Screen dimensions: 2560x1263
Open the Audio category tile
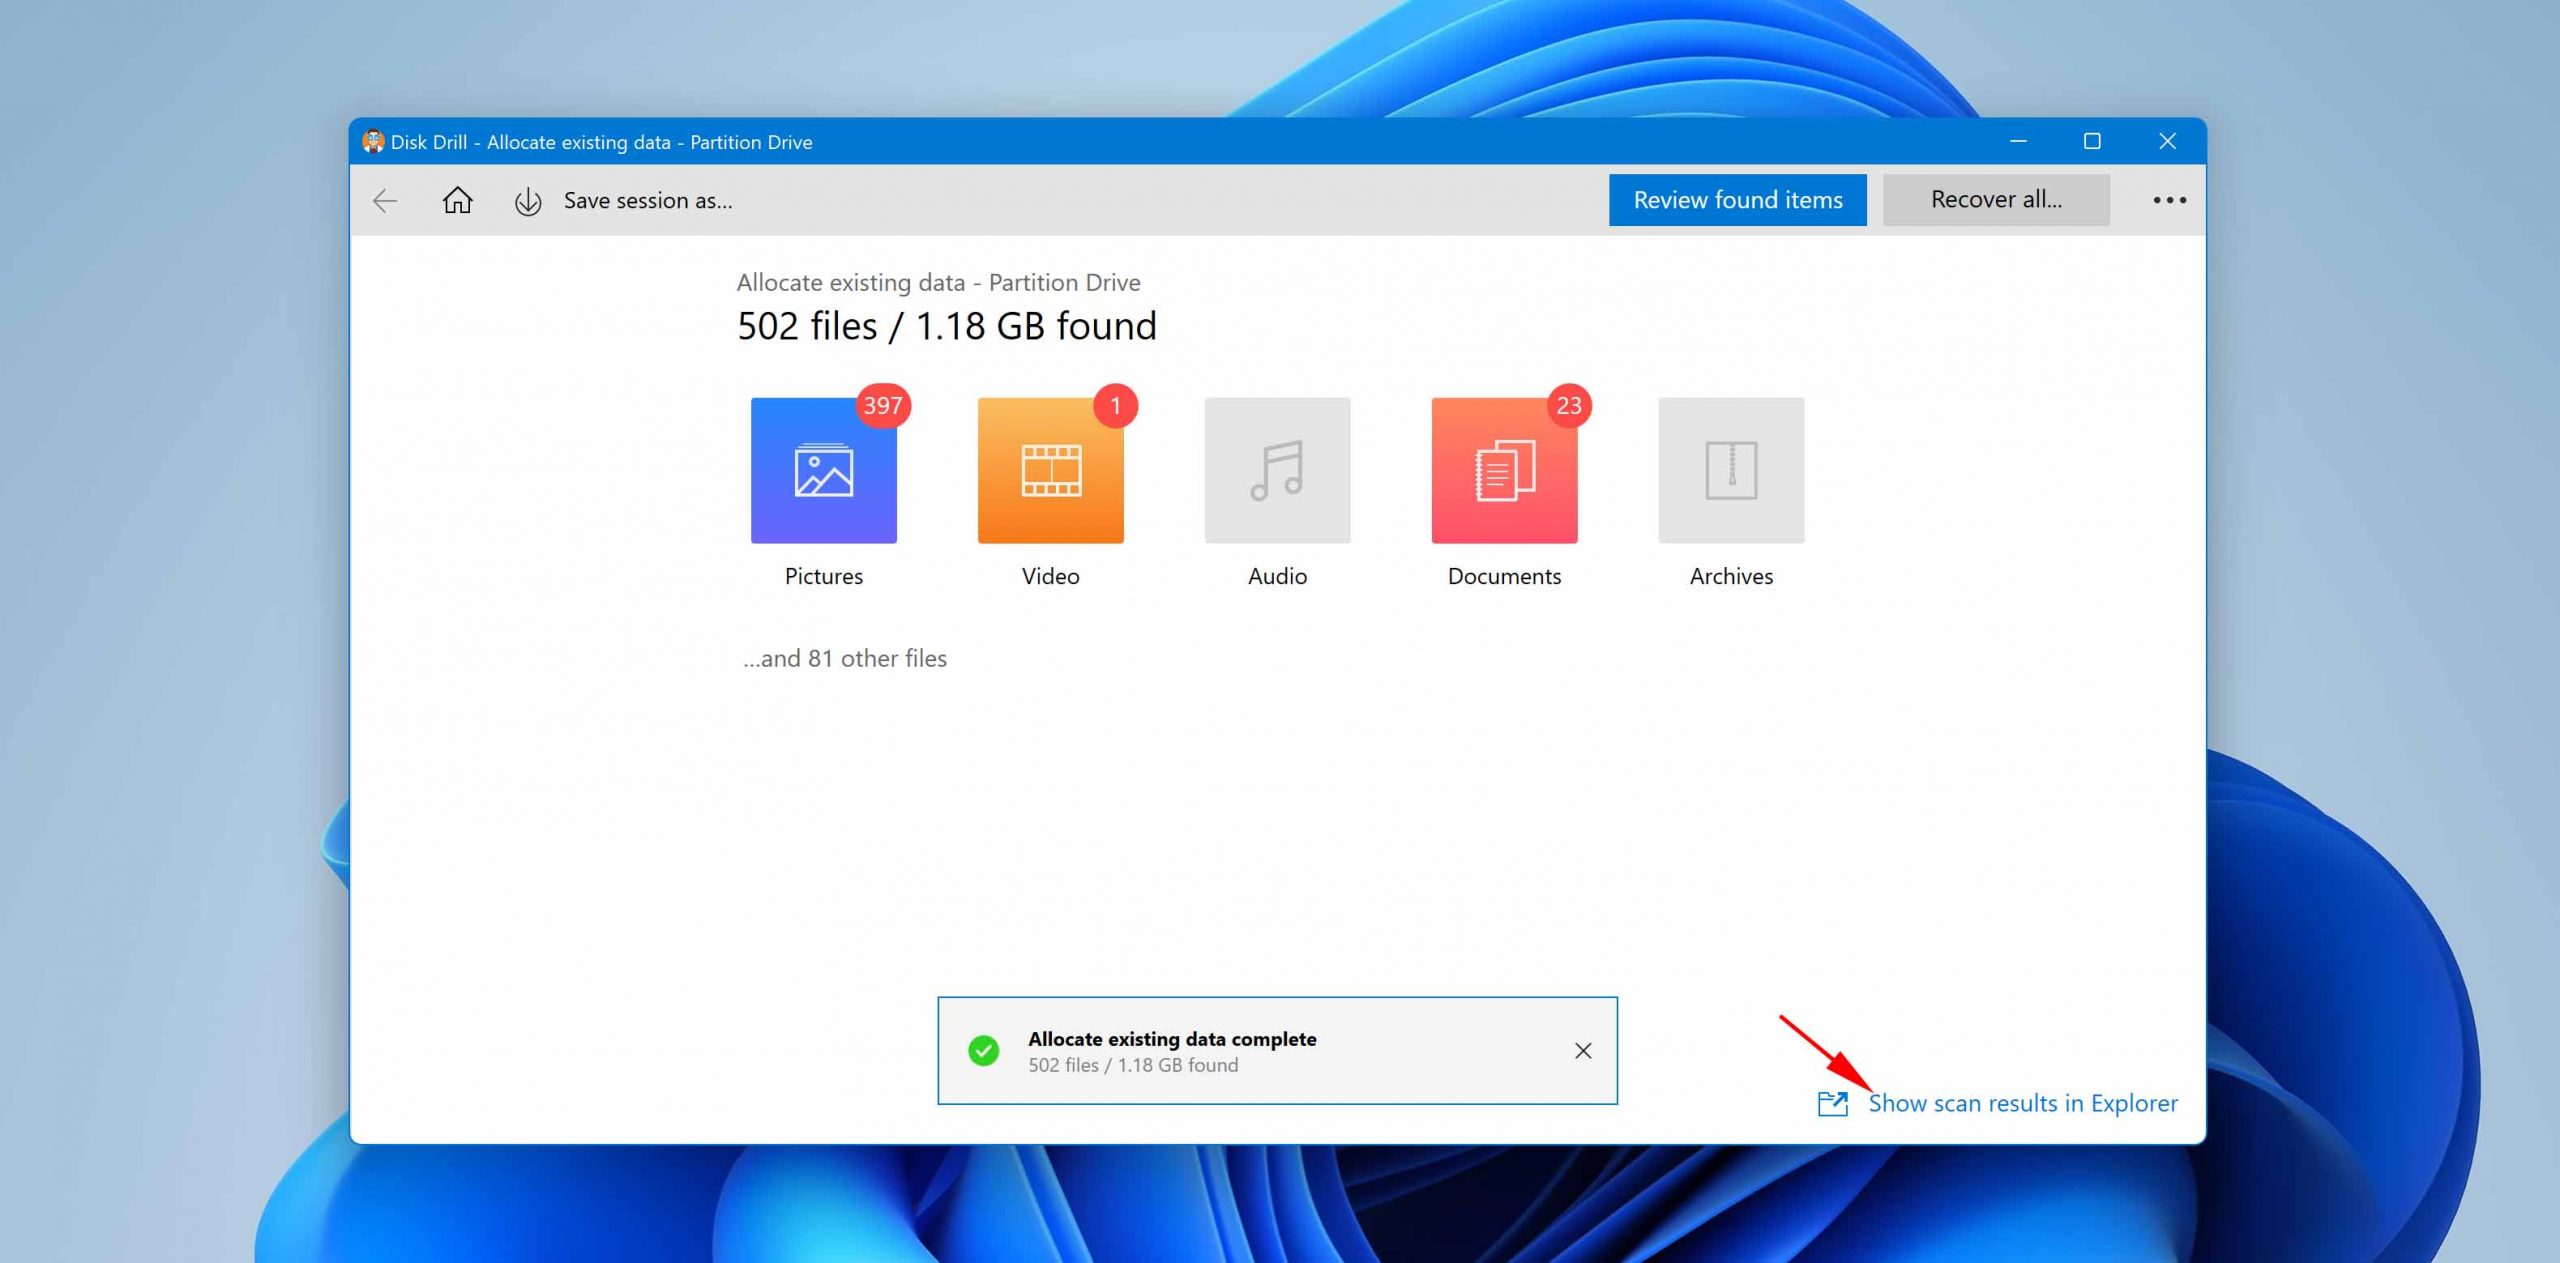[1277, 470]
